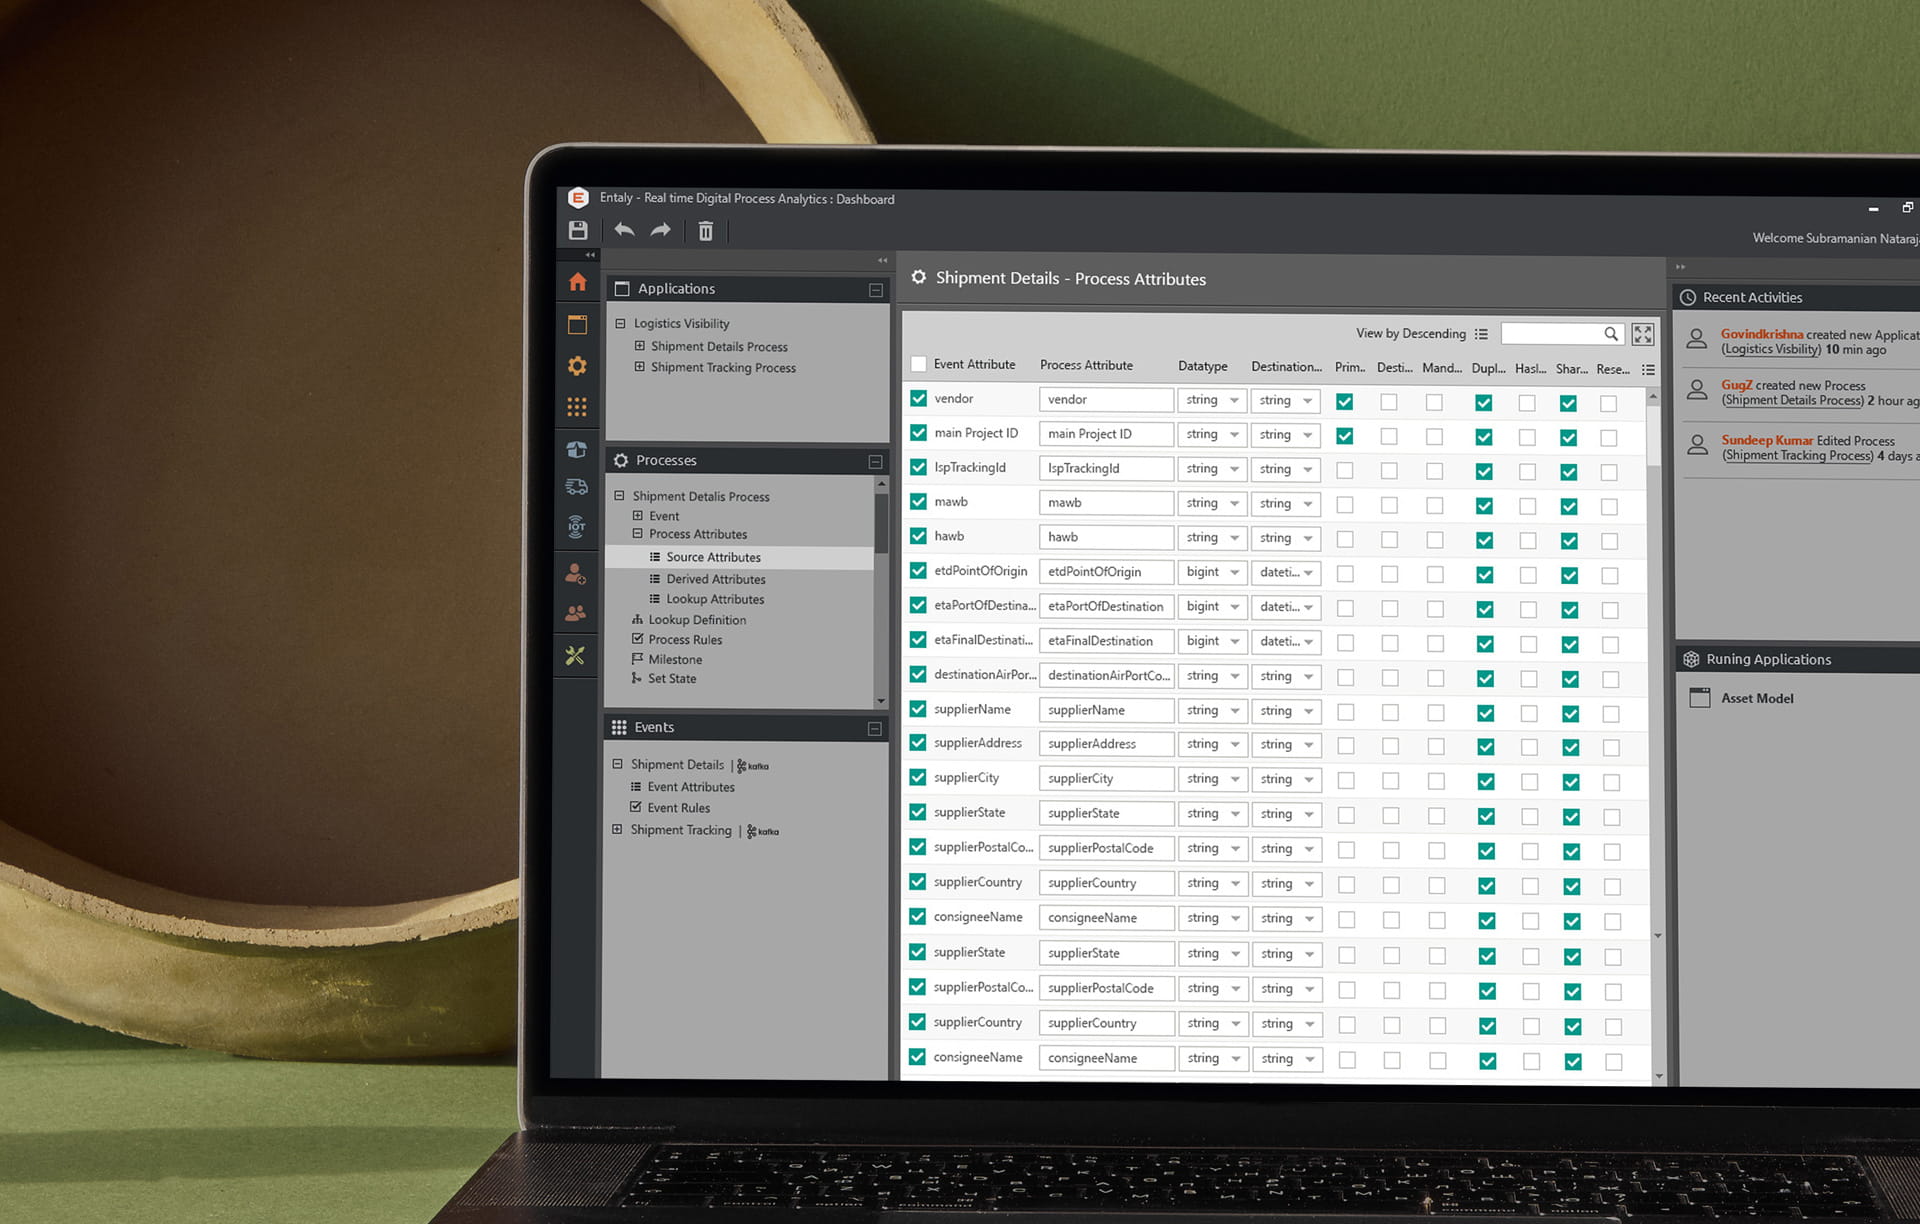This screenshot has width=1920, height=1224.
Task: Edit the vendor Process Attribute field
Action: tap(1106, 400)
